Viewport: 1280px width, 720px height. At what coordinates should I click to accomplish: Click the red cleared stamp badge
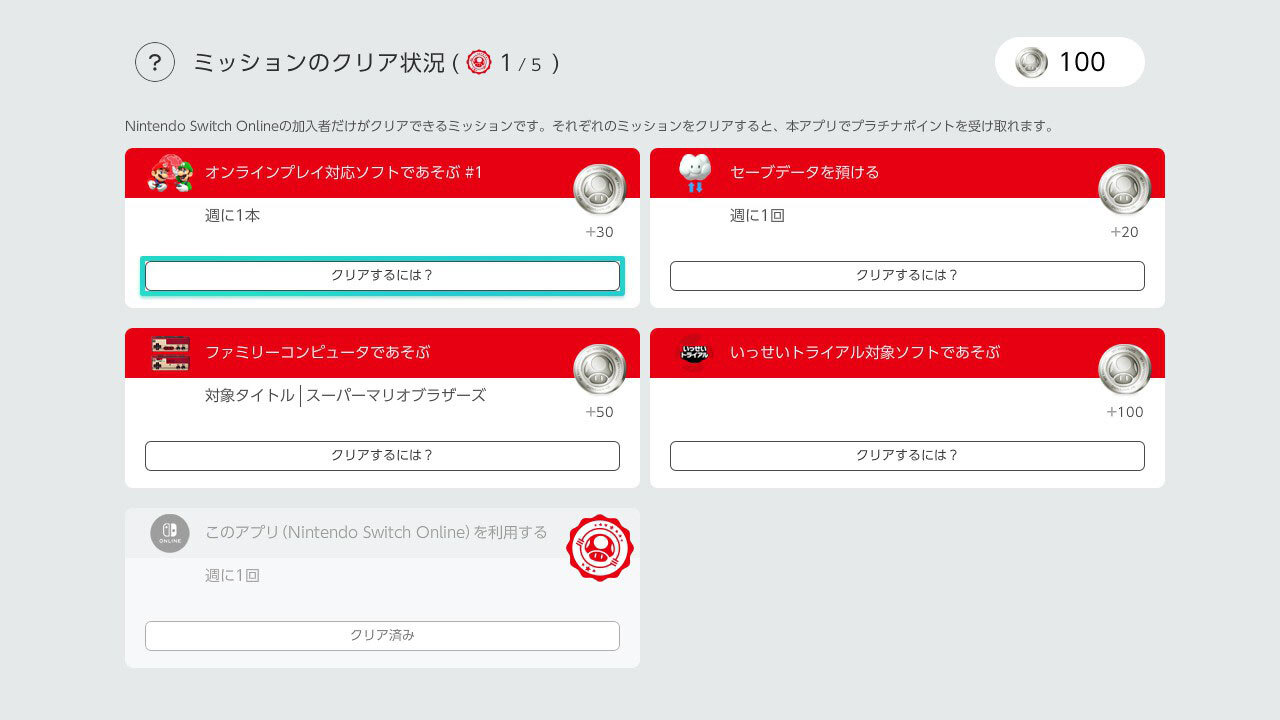(x=599, y=548)
